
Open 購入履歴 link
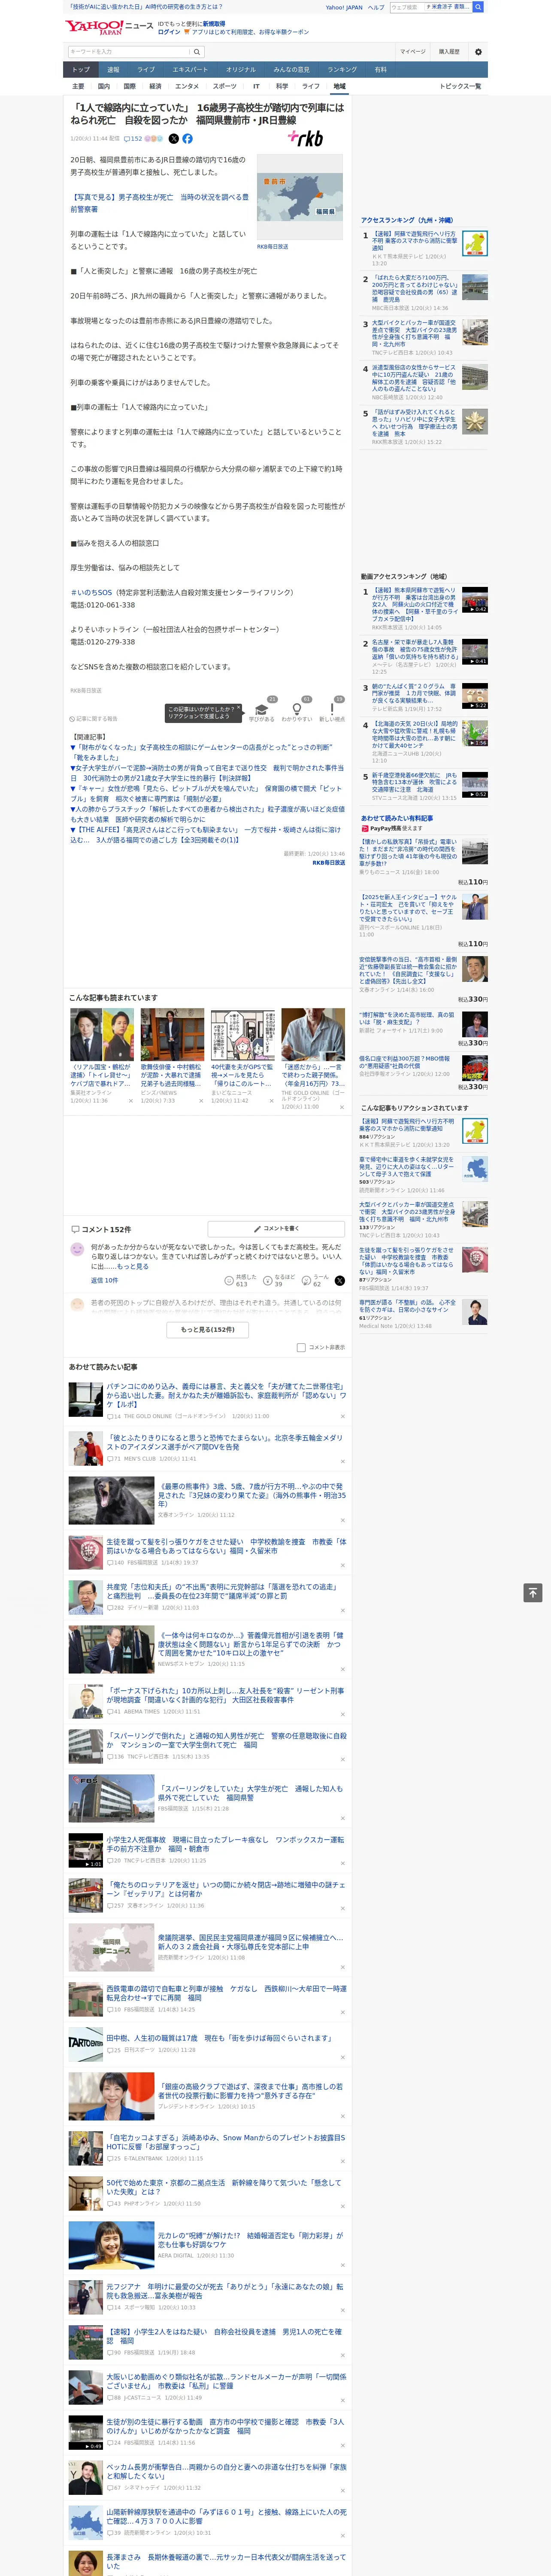point(449,52)
